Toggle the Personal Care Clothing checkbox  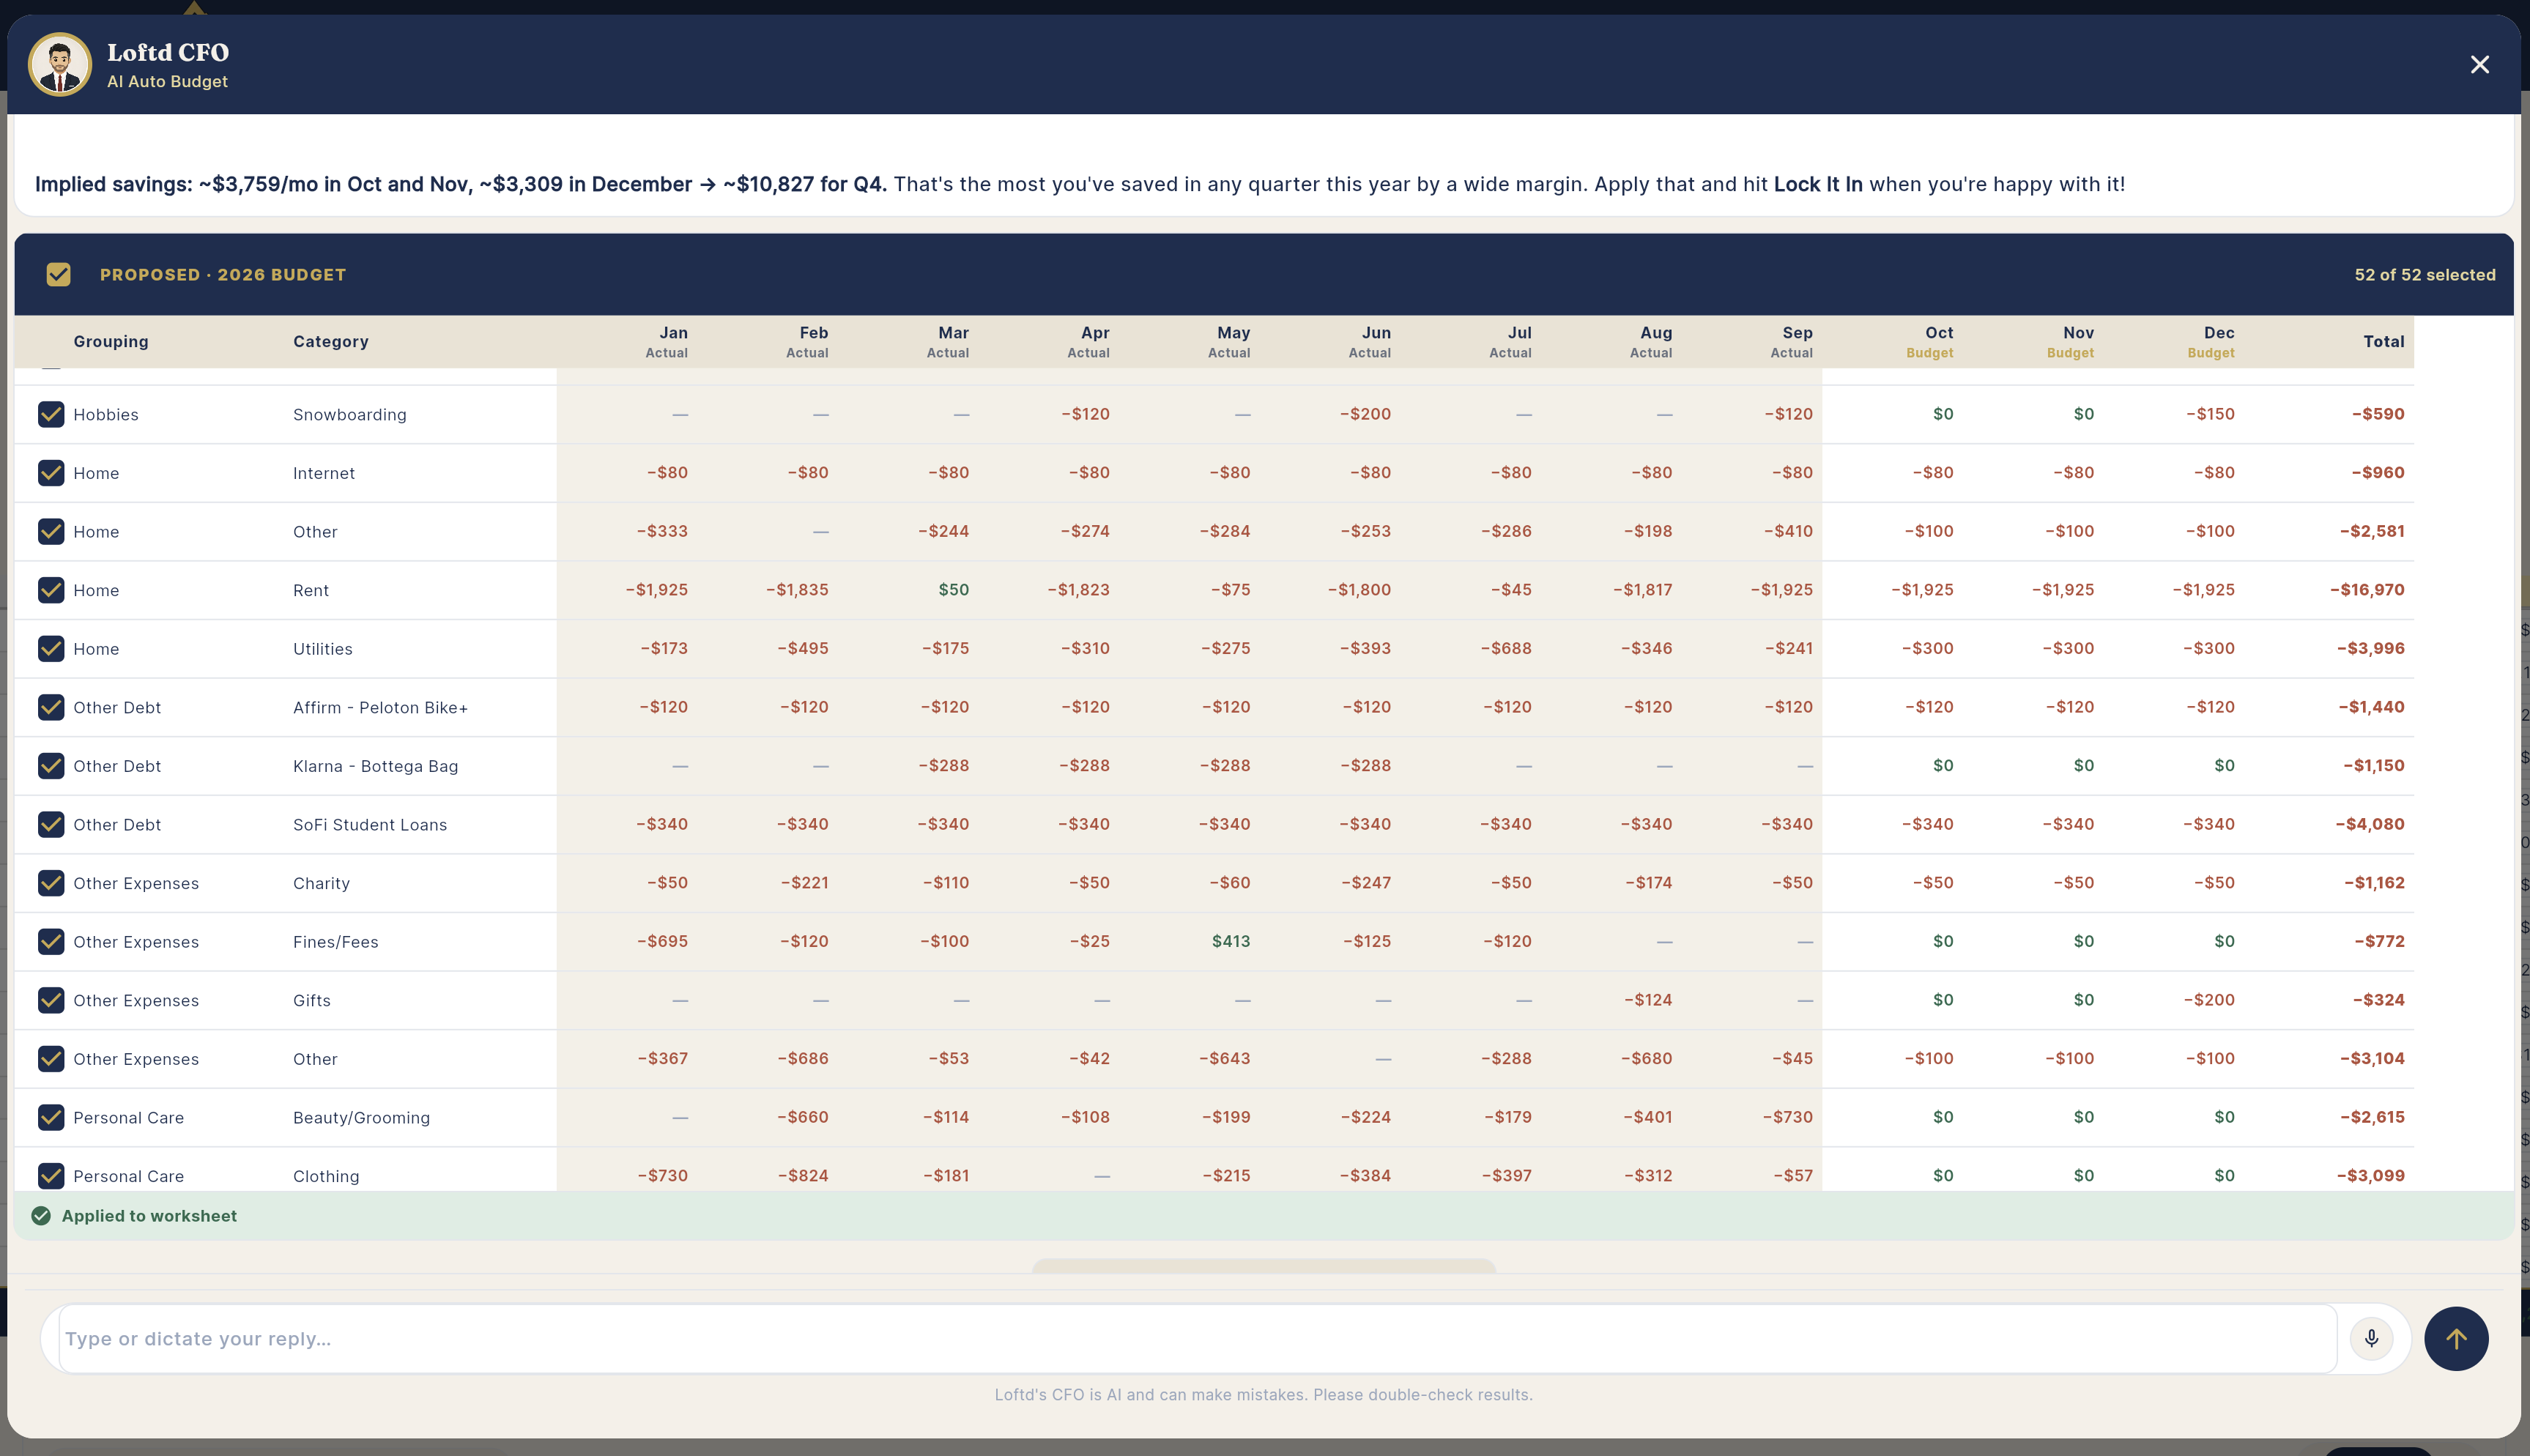pos(51,1176)
